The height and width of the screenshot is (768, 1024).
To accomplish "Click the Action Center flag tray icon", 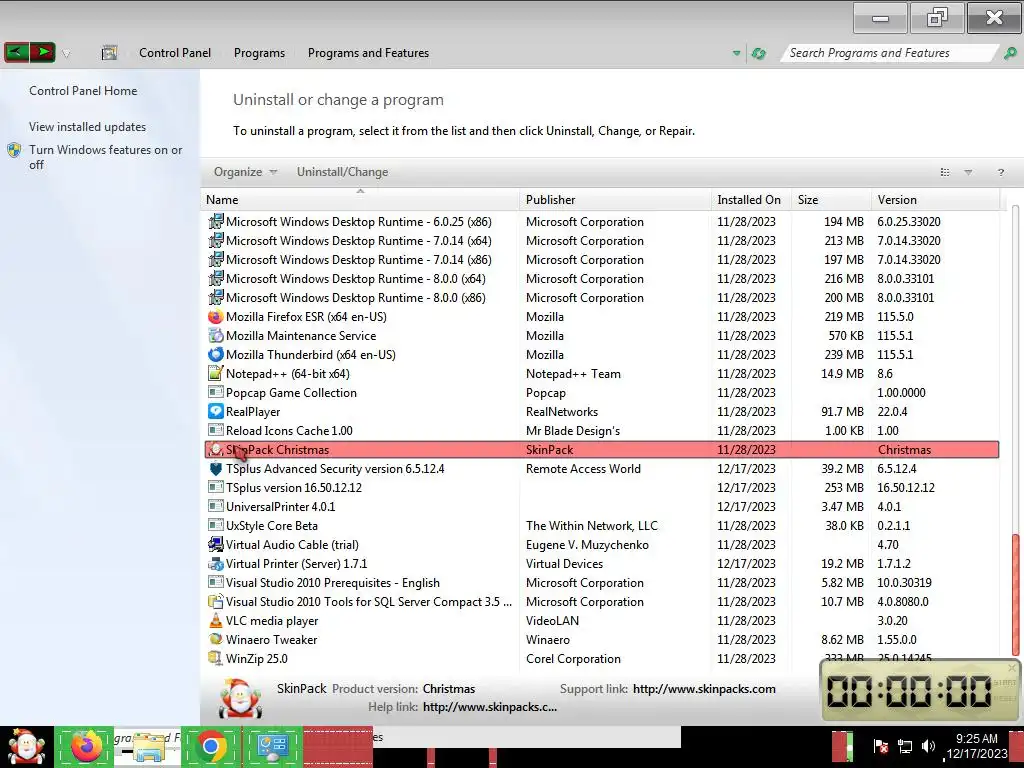I will pos(880,746).
